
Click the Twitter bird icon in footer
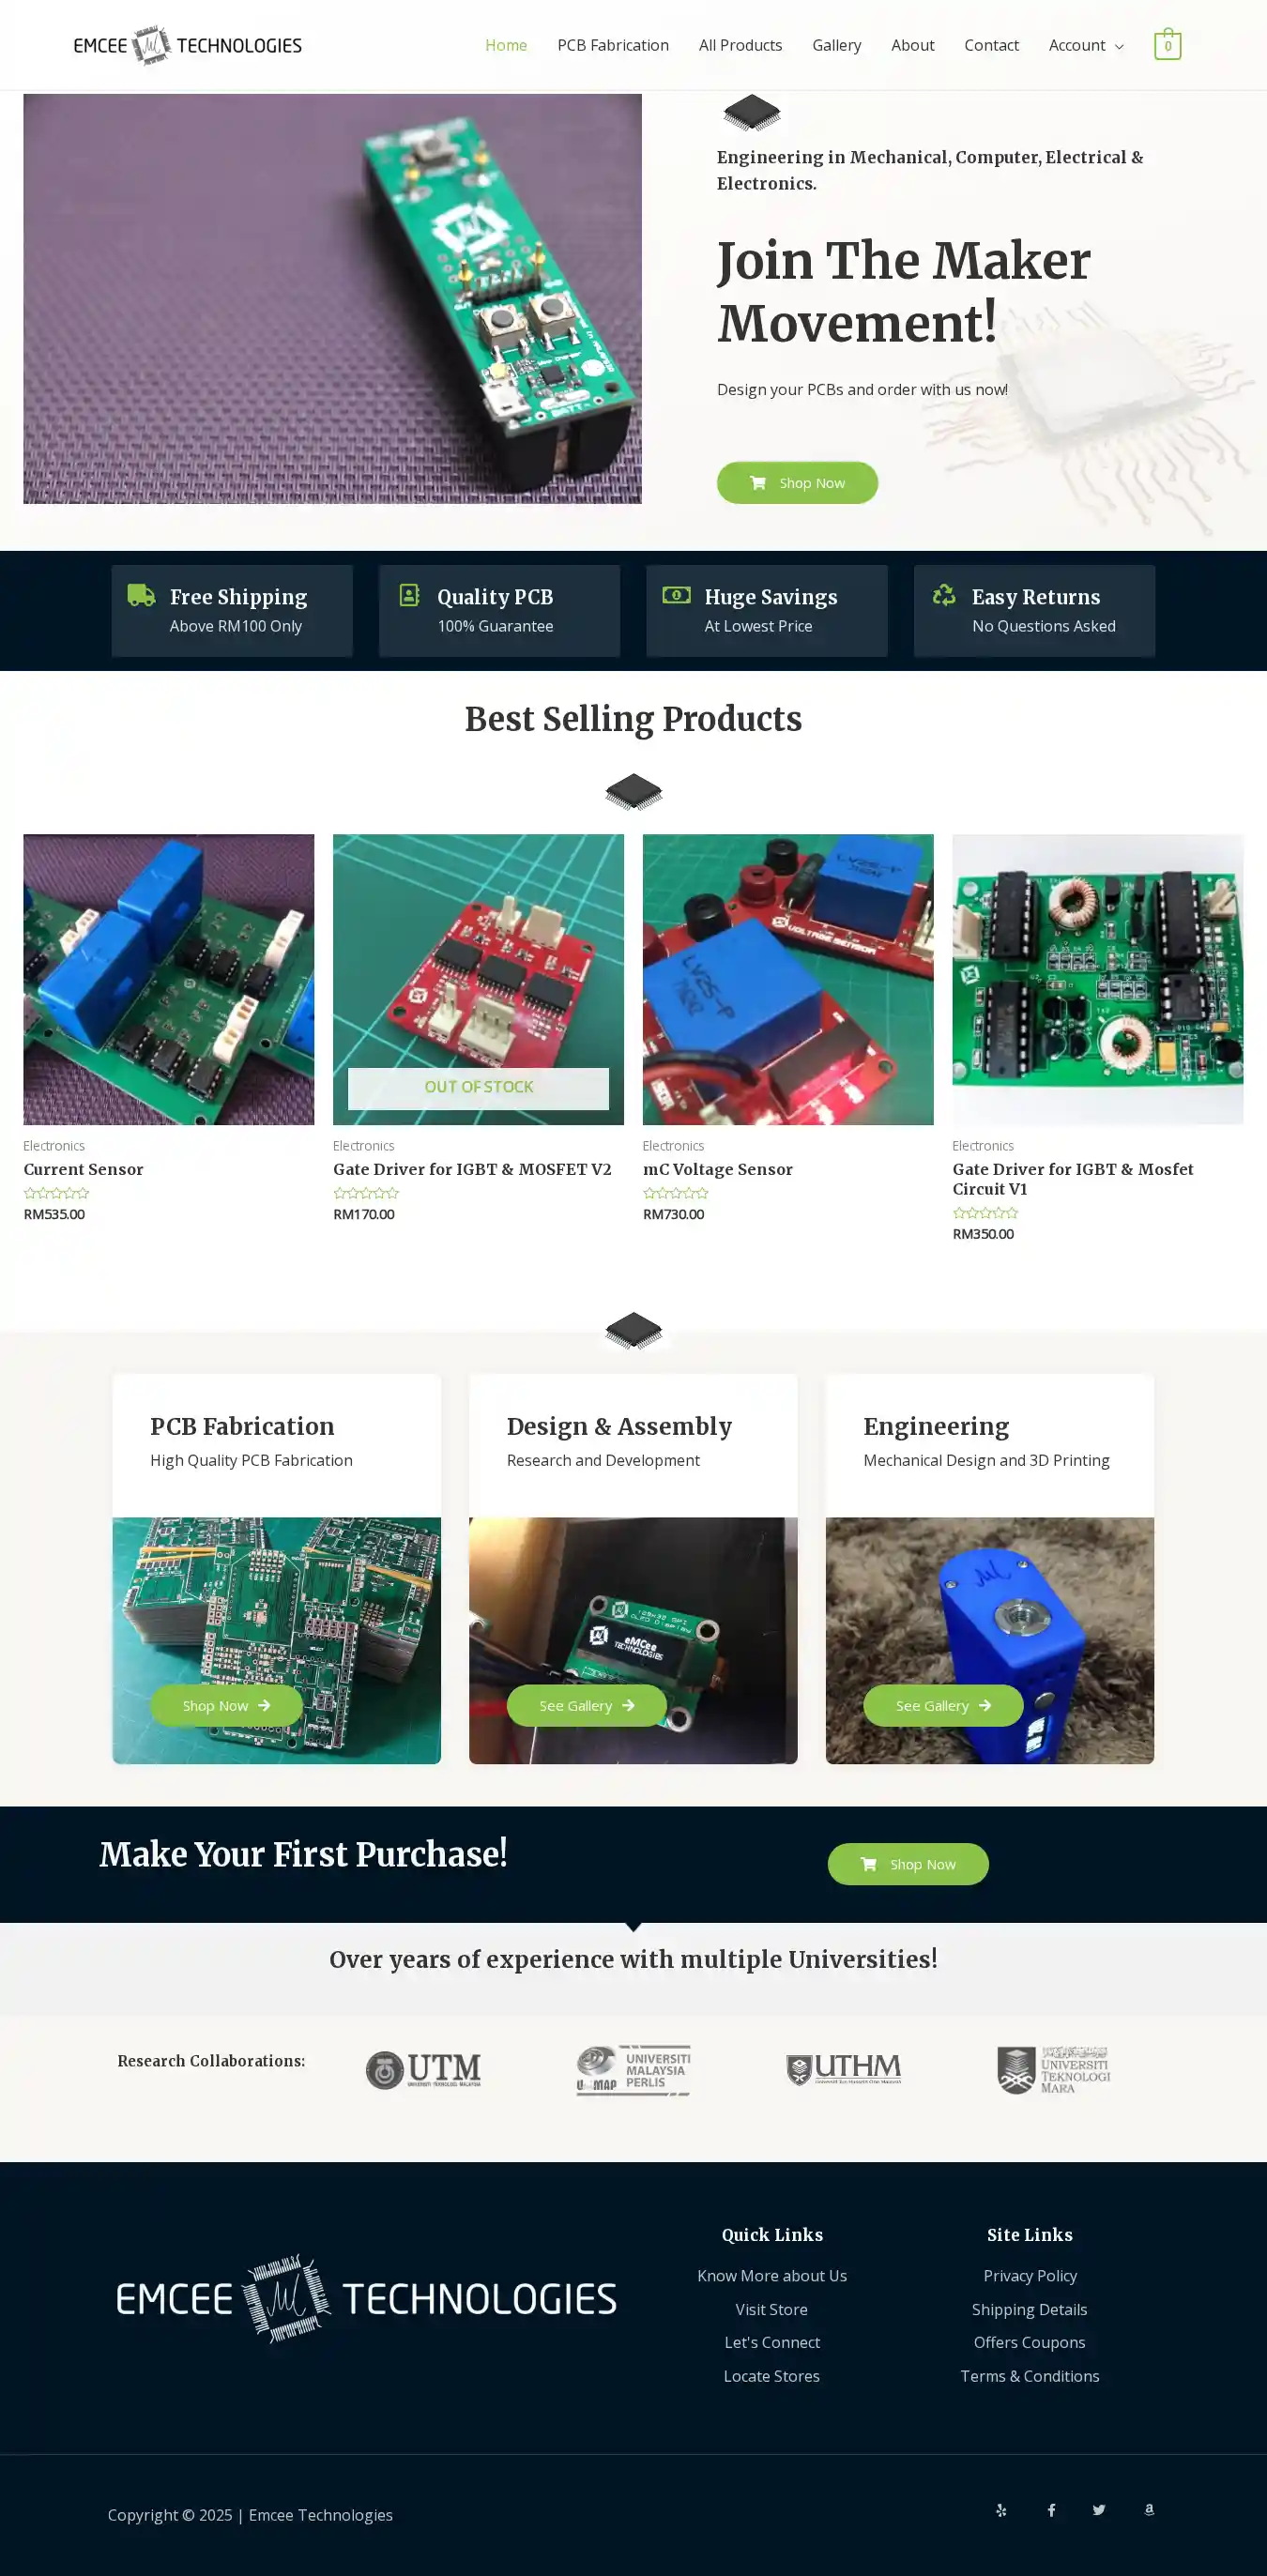coord(1099,2510)
